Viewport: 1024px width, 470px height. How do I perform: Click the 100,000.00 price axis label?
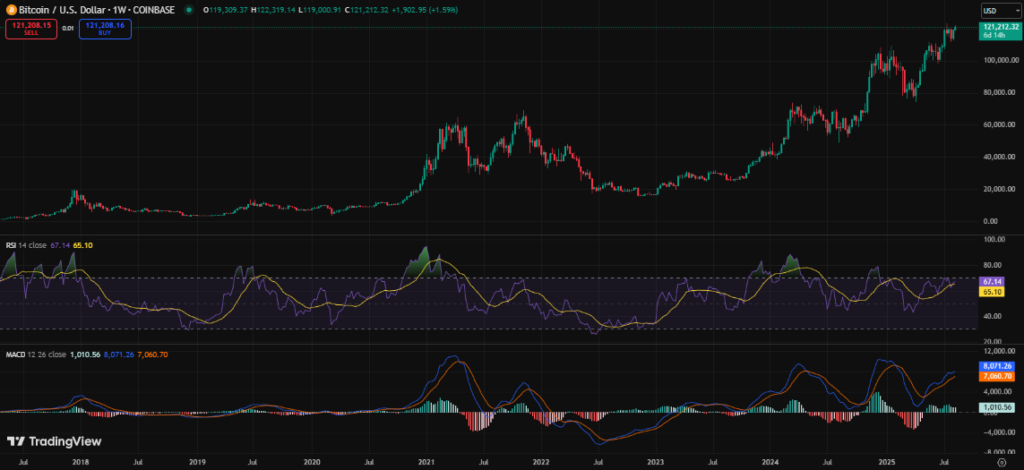pyautogui.click(x=999, y=60)
